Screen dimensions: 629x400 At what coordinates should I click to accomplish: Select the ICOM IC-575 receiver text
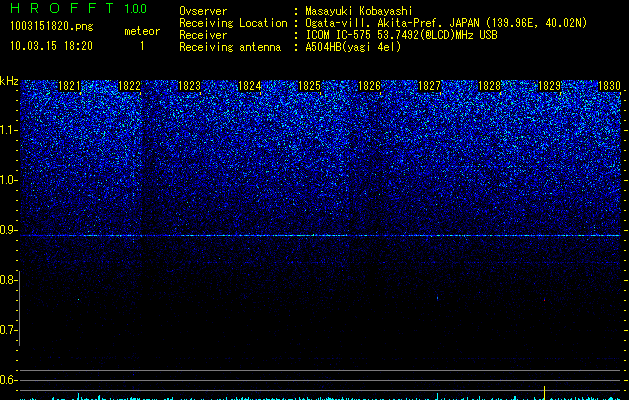pyautogui.click(x=401, y=35)
